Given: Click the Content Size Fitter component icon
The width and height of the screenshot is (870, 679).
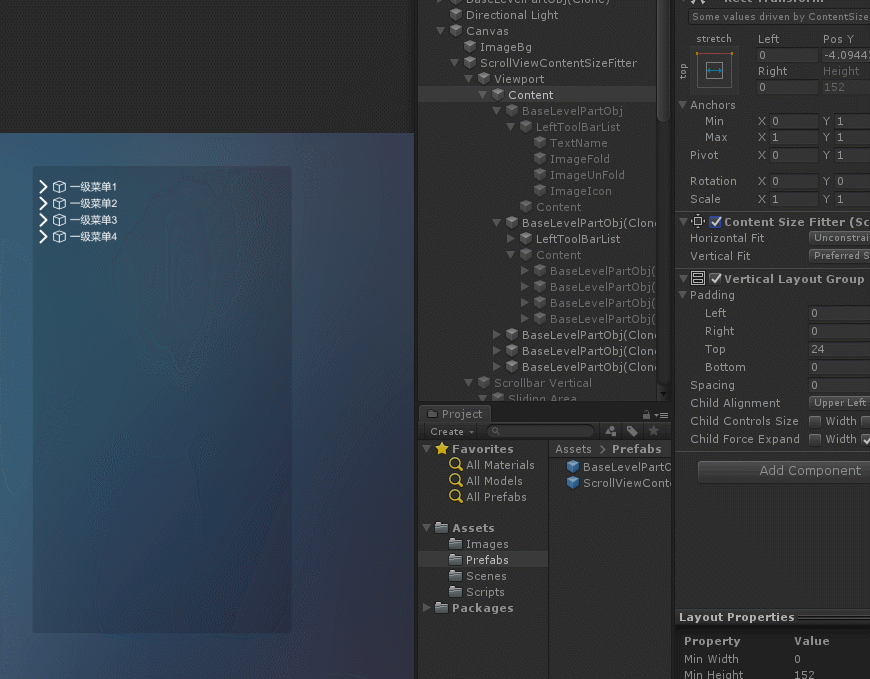Looking at the screenshot, I should coord(698,221).
